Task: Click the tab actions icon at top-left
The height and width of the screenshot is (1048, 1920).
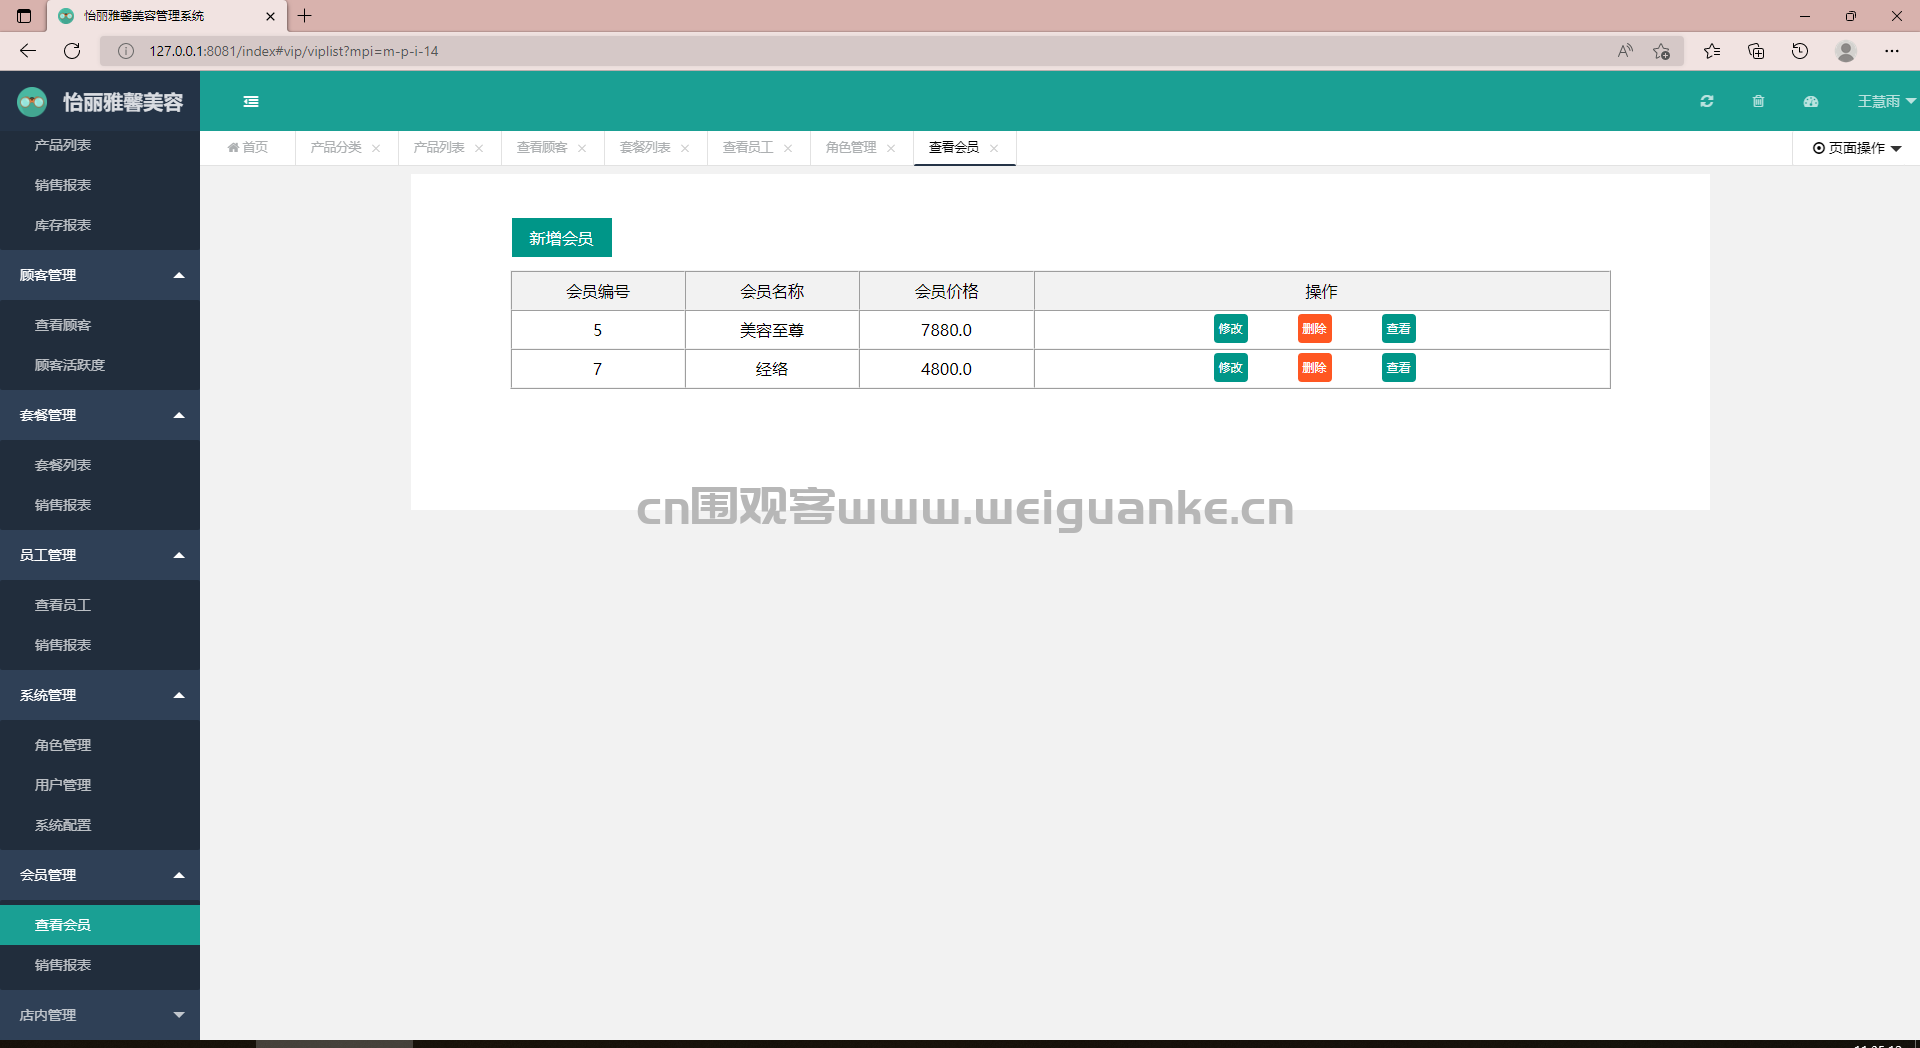Action: coord(24,16)
